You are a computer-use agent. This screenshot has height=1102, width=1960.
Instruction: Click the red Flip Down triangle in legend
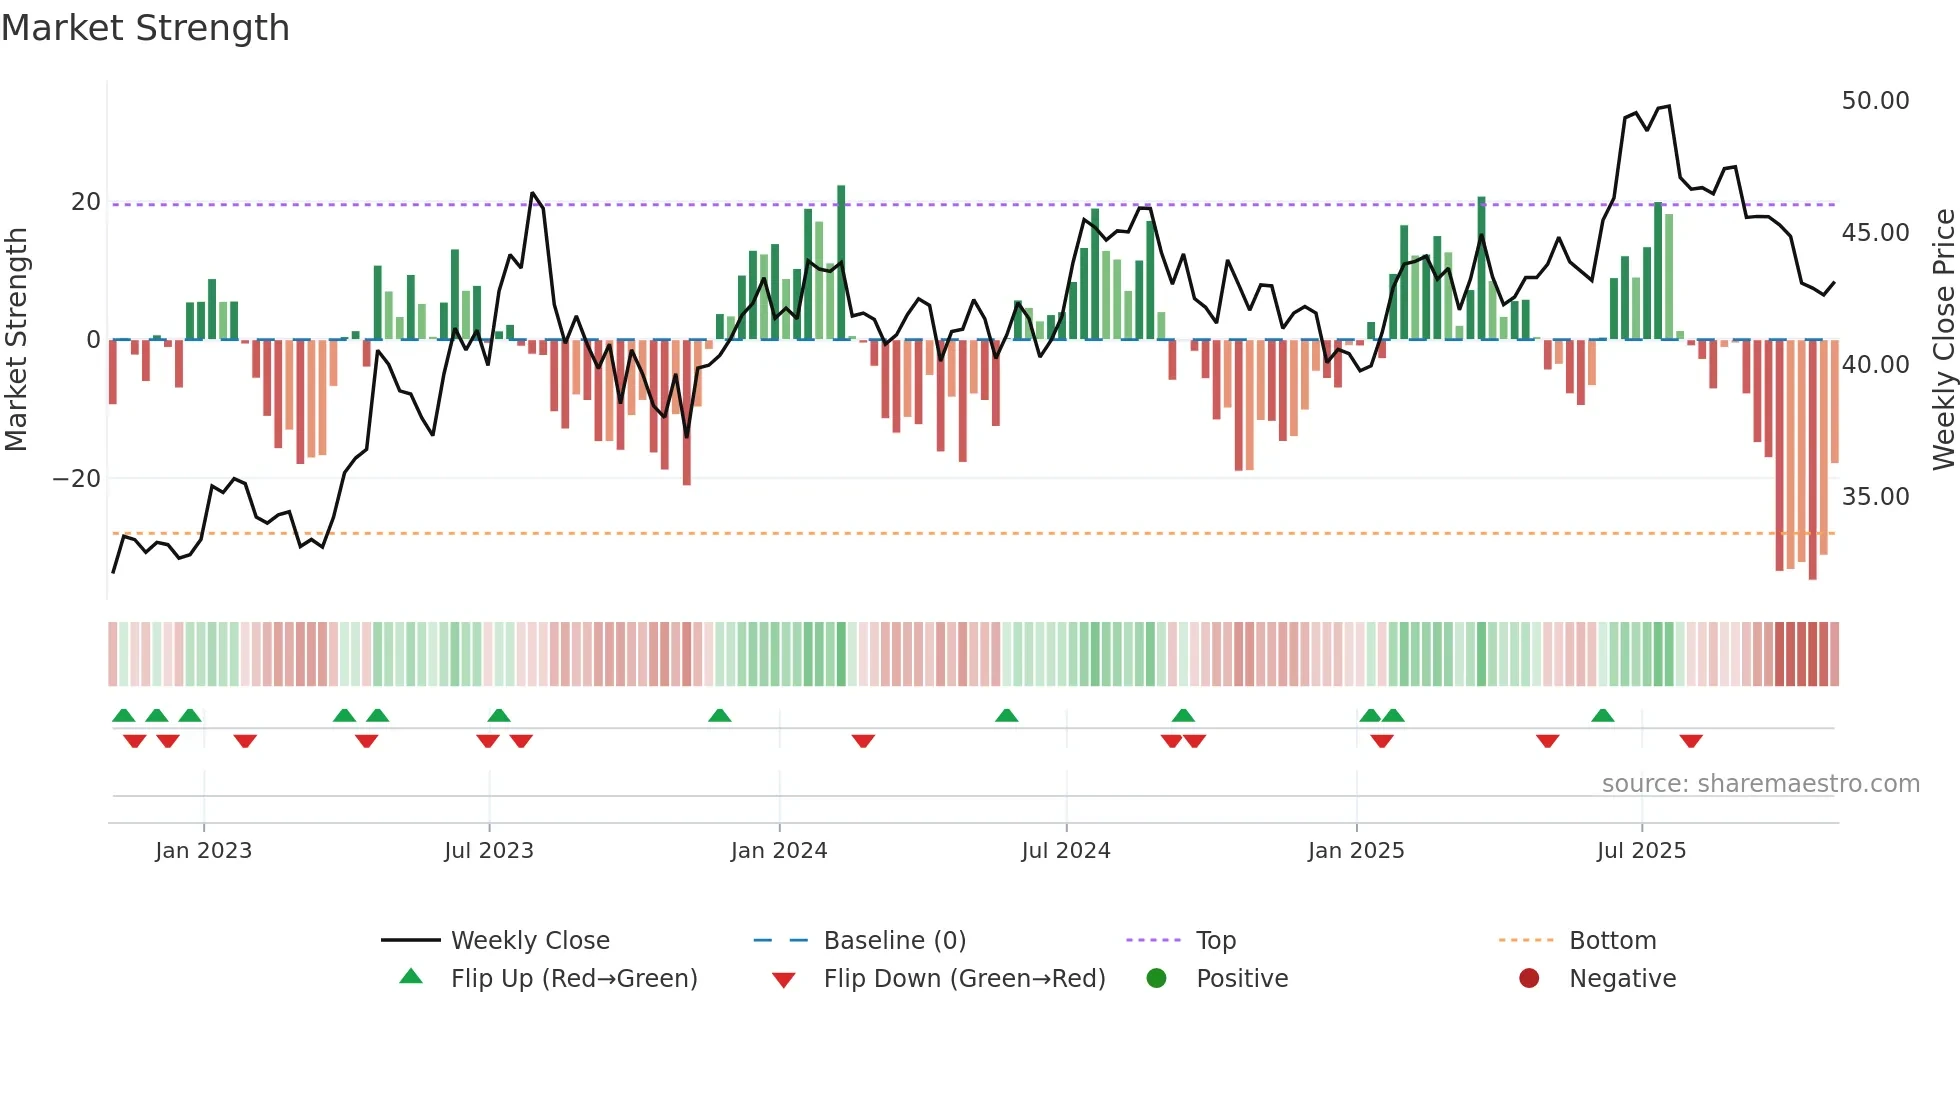tap(784, 980)
